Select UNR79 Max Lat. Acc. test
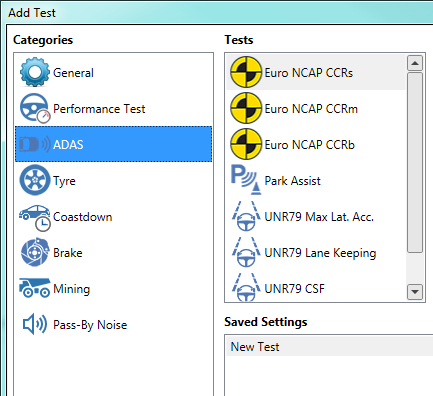 (316, 216)
